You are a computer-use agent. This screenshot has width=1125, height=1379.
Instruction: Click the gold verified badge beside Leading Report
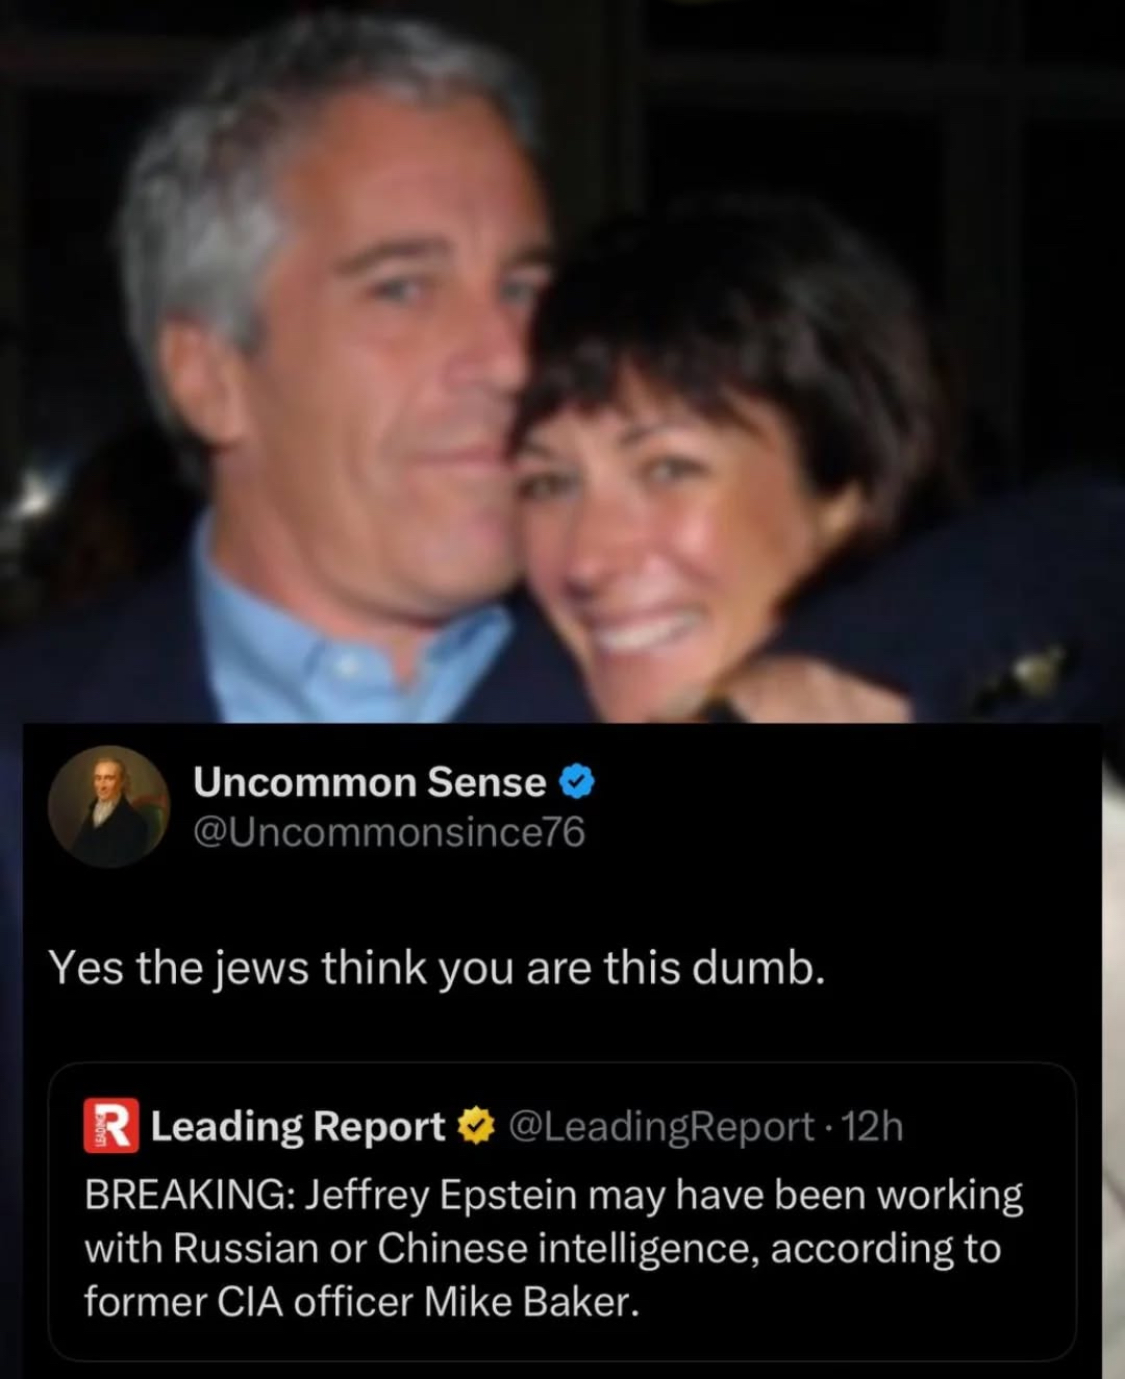coord(475,1127)
